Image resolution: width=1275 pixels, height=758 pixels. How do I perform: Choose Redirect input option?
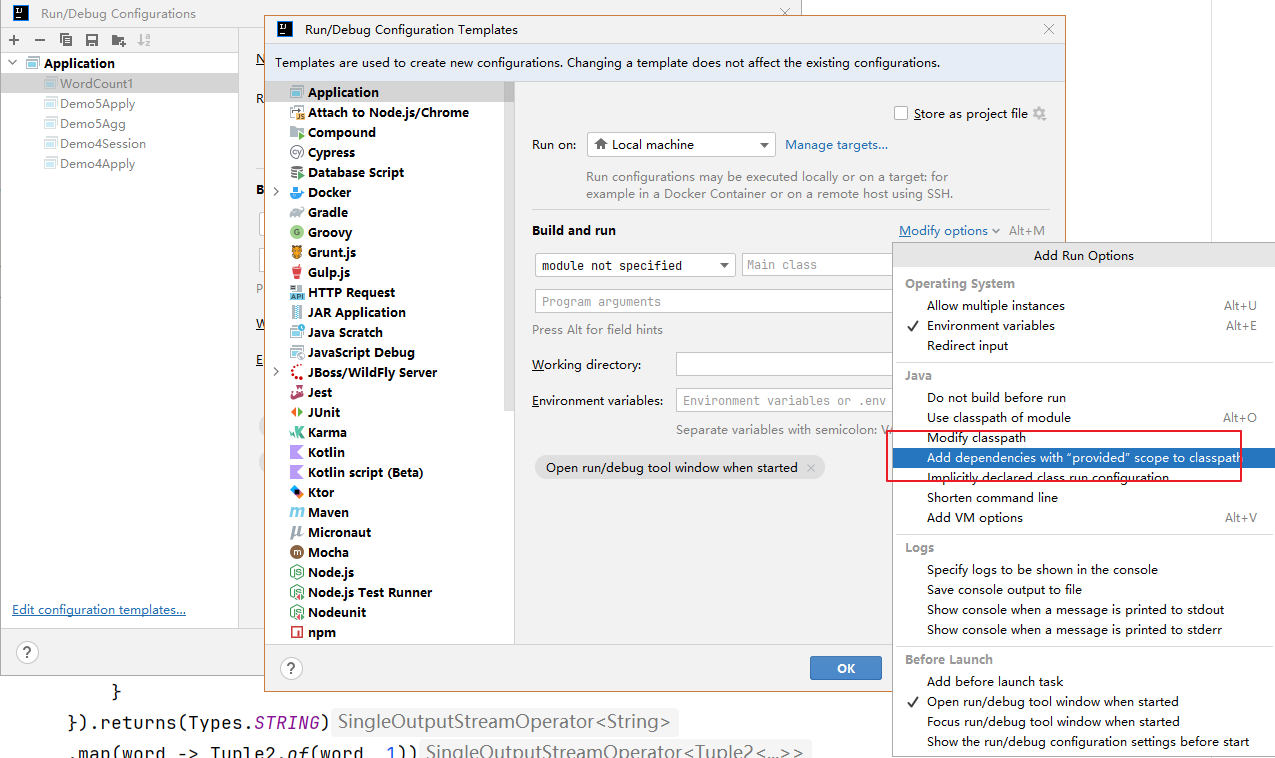click(1083, 346)
